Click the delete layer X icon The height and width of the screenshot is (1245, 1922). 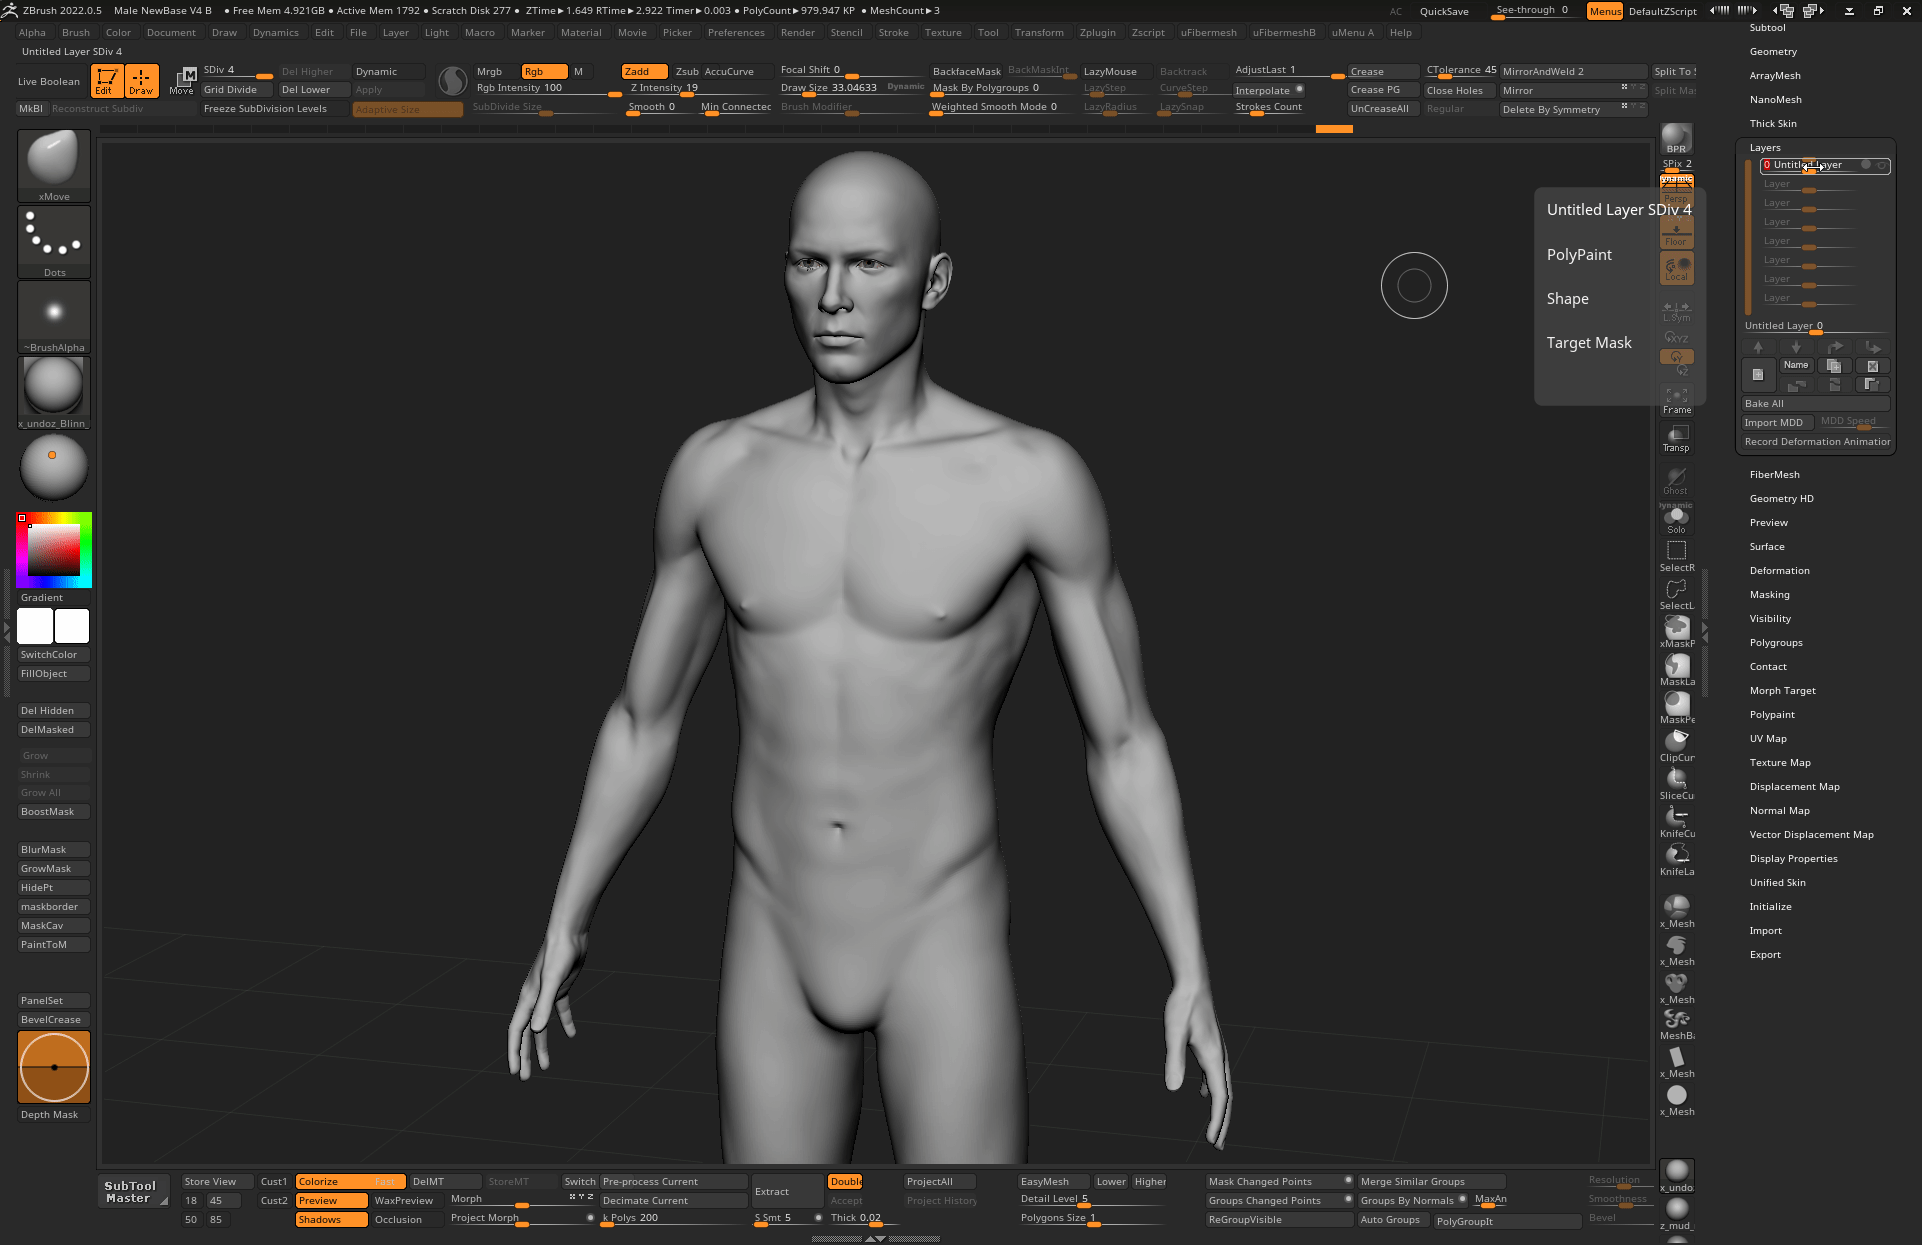click(x=1872, y=366)
